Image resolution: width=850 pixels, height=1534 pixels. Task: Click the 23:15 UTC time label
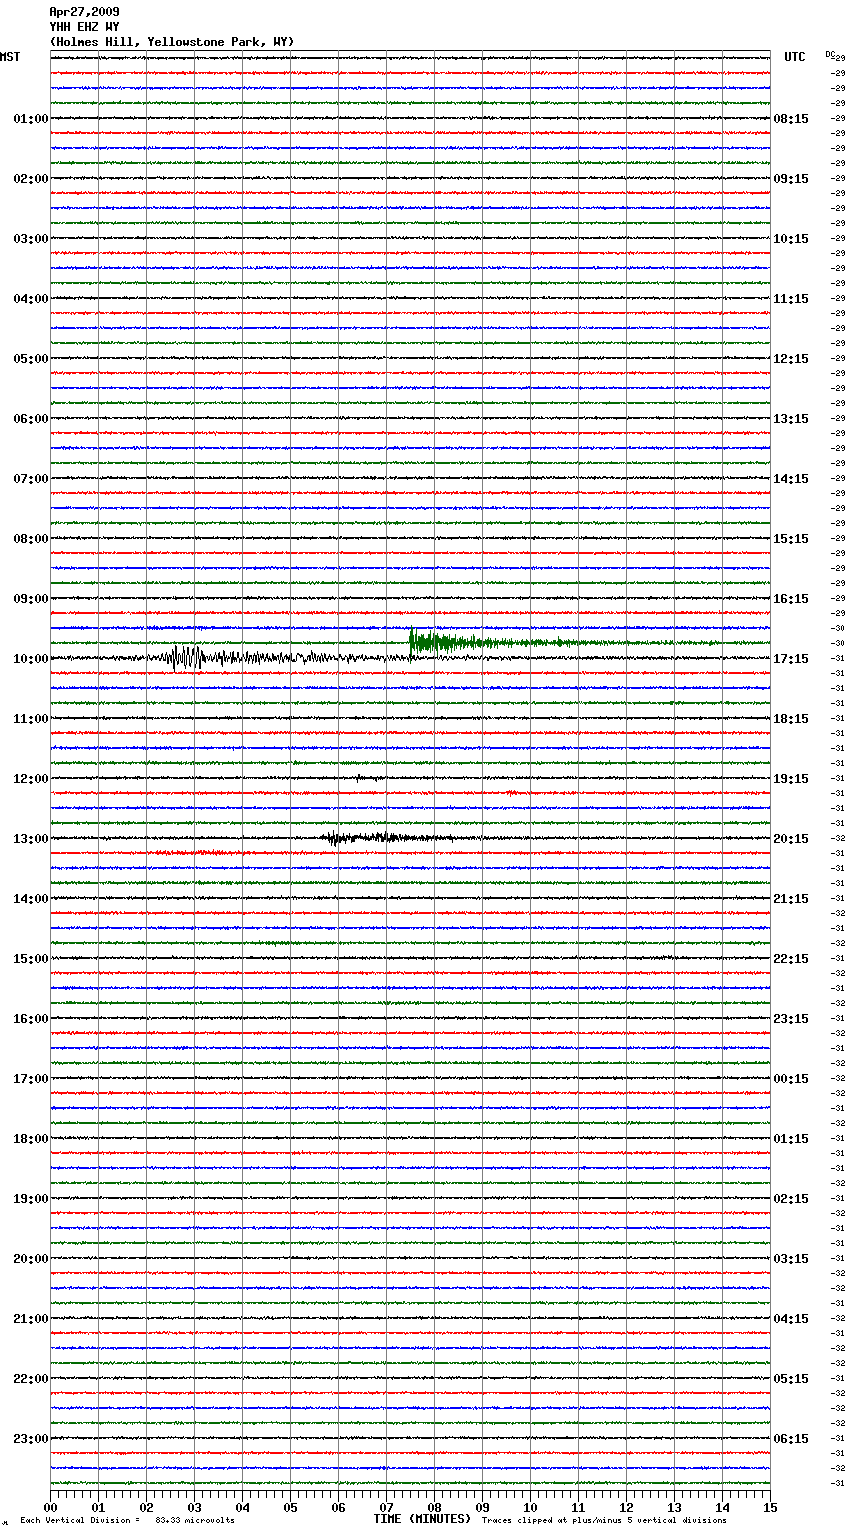tap(791, 1019)
